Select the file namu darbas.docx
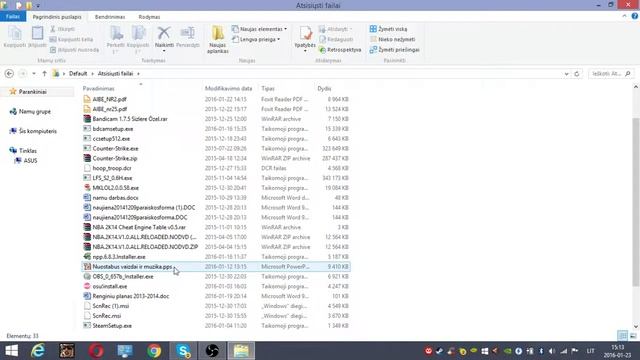Viewport: 640px width, 360px height. tap(115, 198)
